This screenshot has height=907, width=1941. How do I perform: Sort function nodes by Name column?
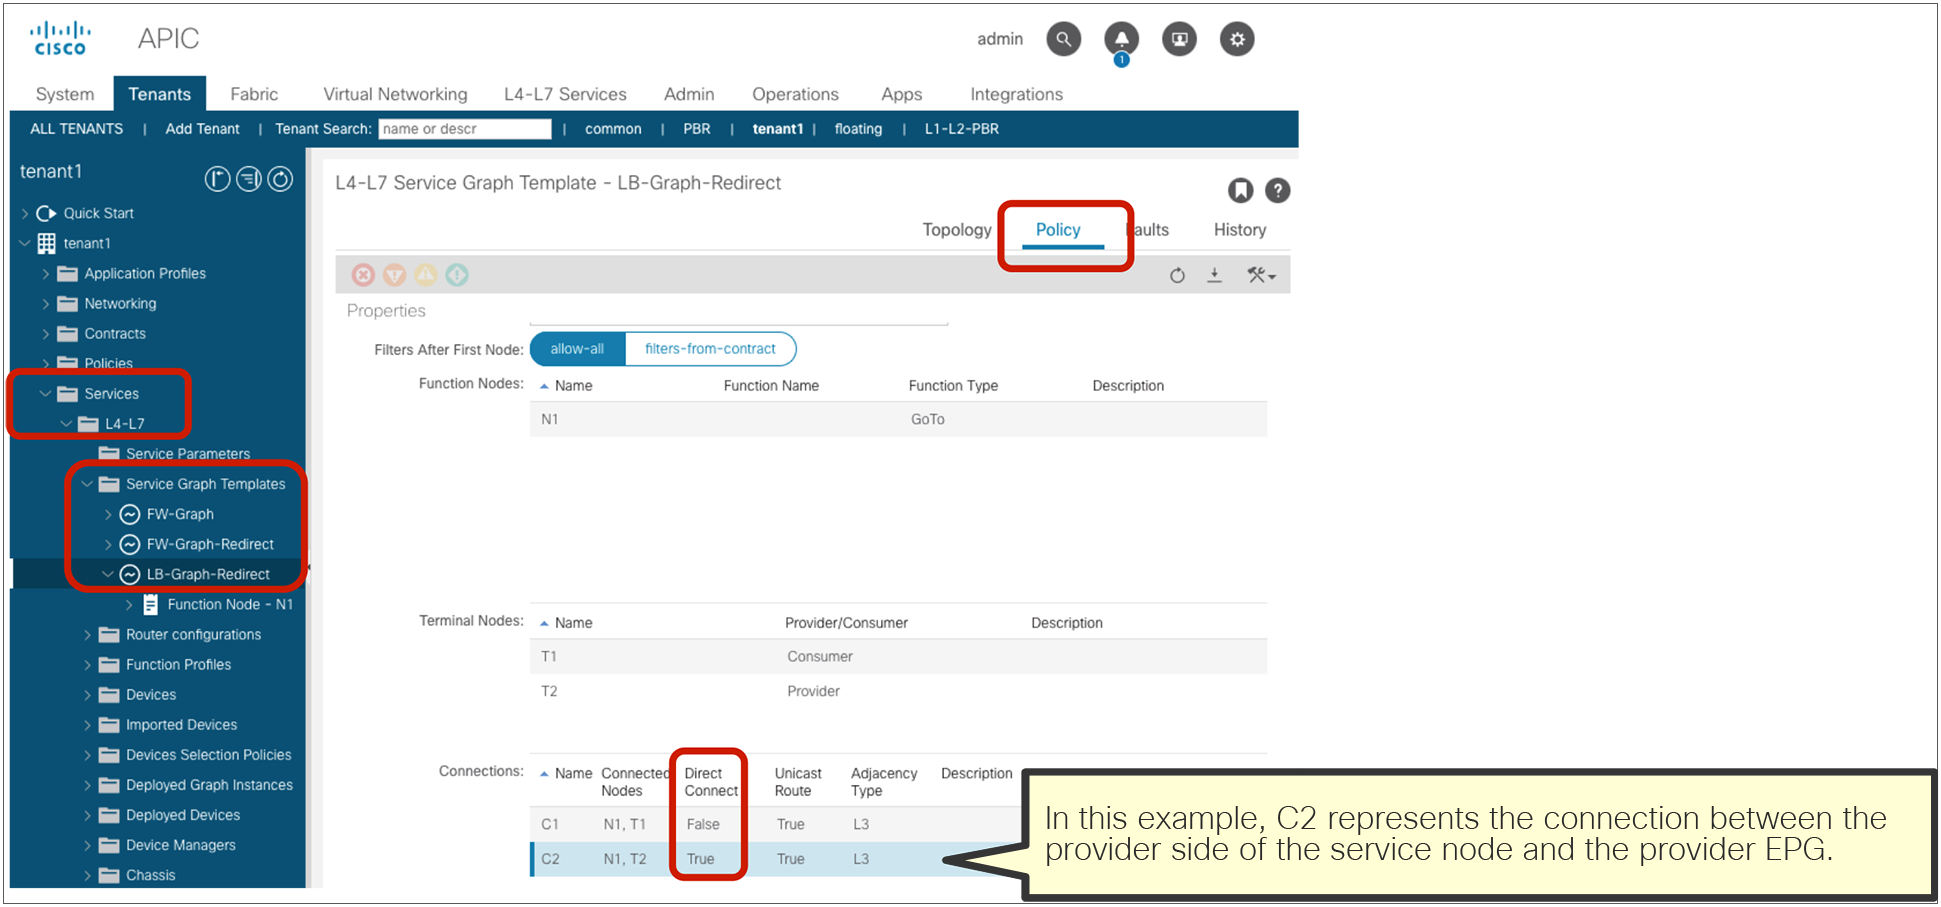point(573,386)
